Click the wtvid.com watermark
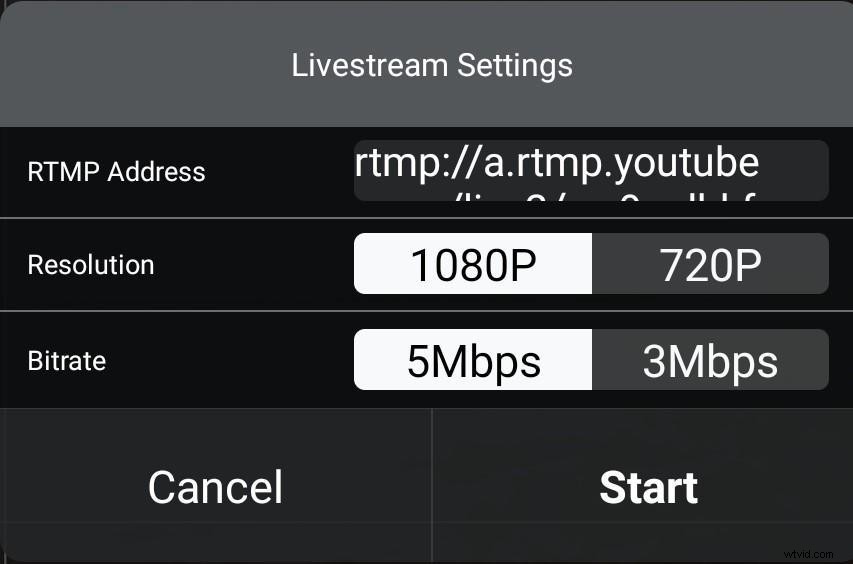Image resolution: width=853 pixels, height=564 pixels. point(808,552)
